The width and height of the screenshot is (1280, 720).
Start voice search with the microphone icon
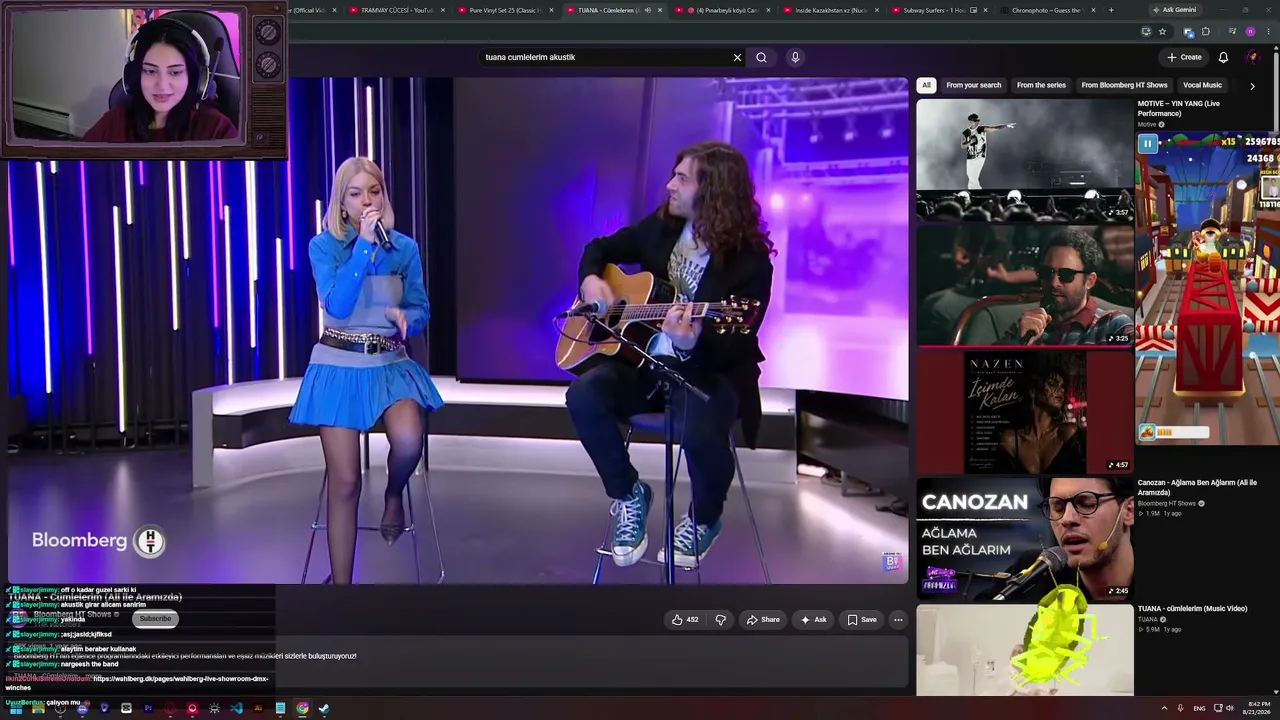(x=795, y=57)
